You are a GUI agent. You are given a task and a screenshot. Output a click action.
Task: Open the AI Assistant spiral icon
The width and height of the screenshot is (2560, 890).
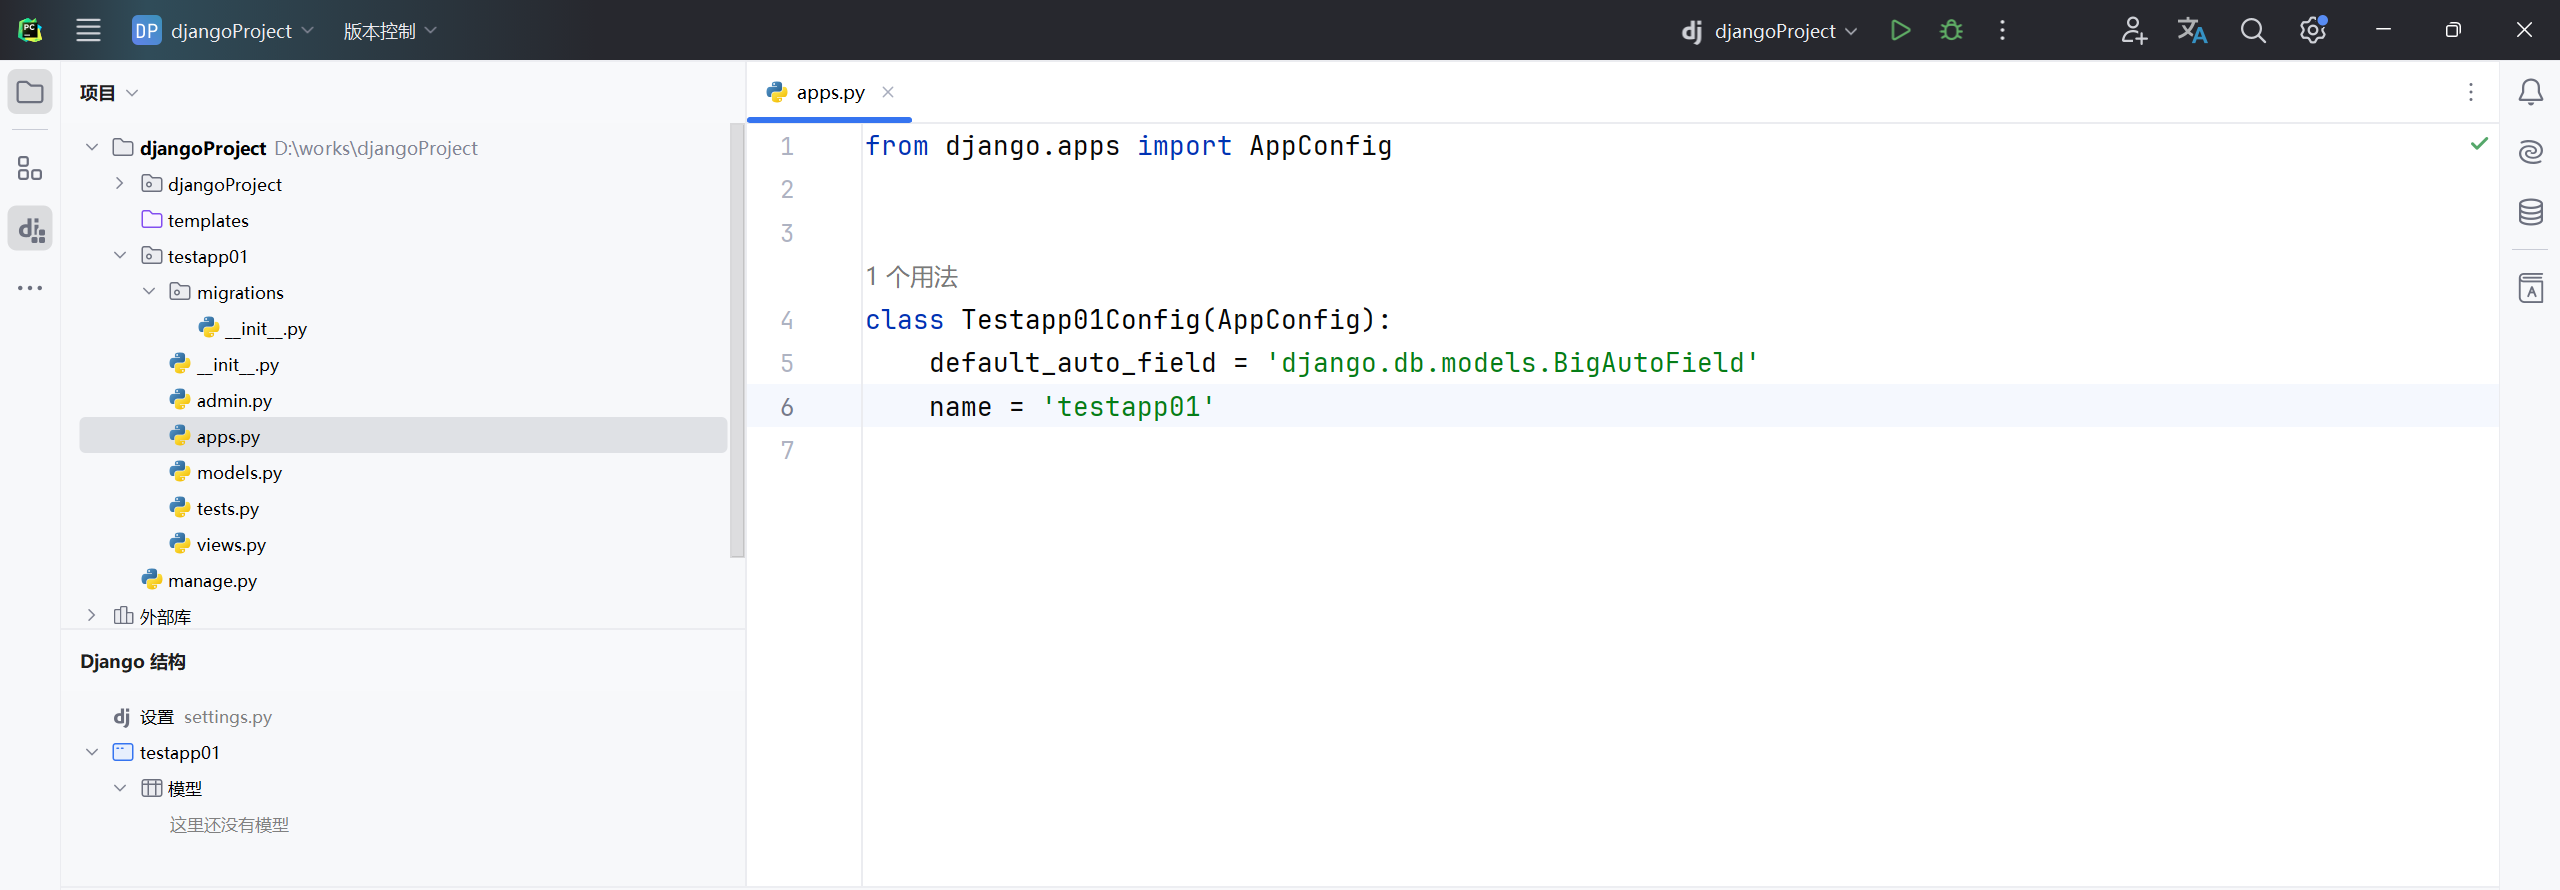pyautogui.click(x=2530, y=152)
